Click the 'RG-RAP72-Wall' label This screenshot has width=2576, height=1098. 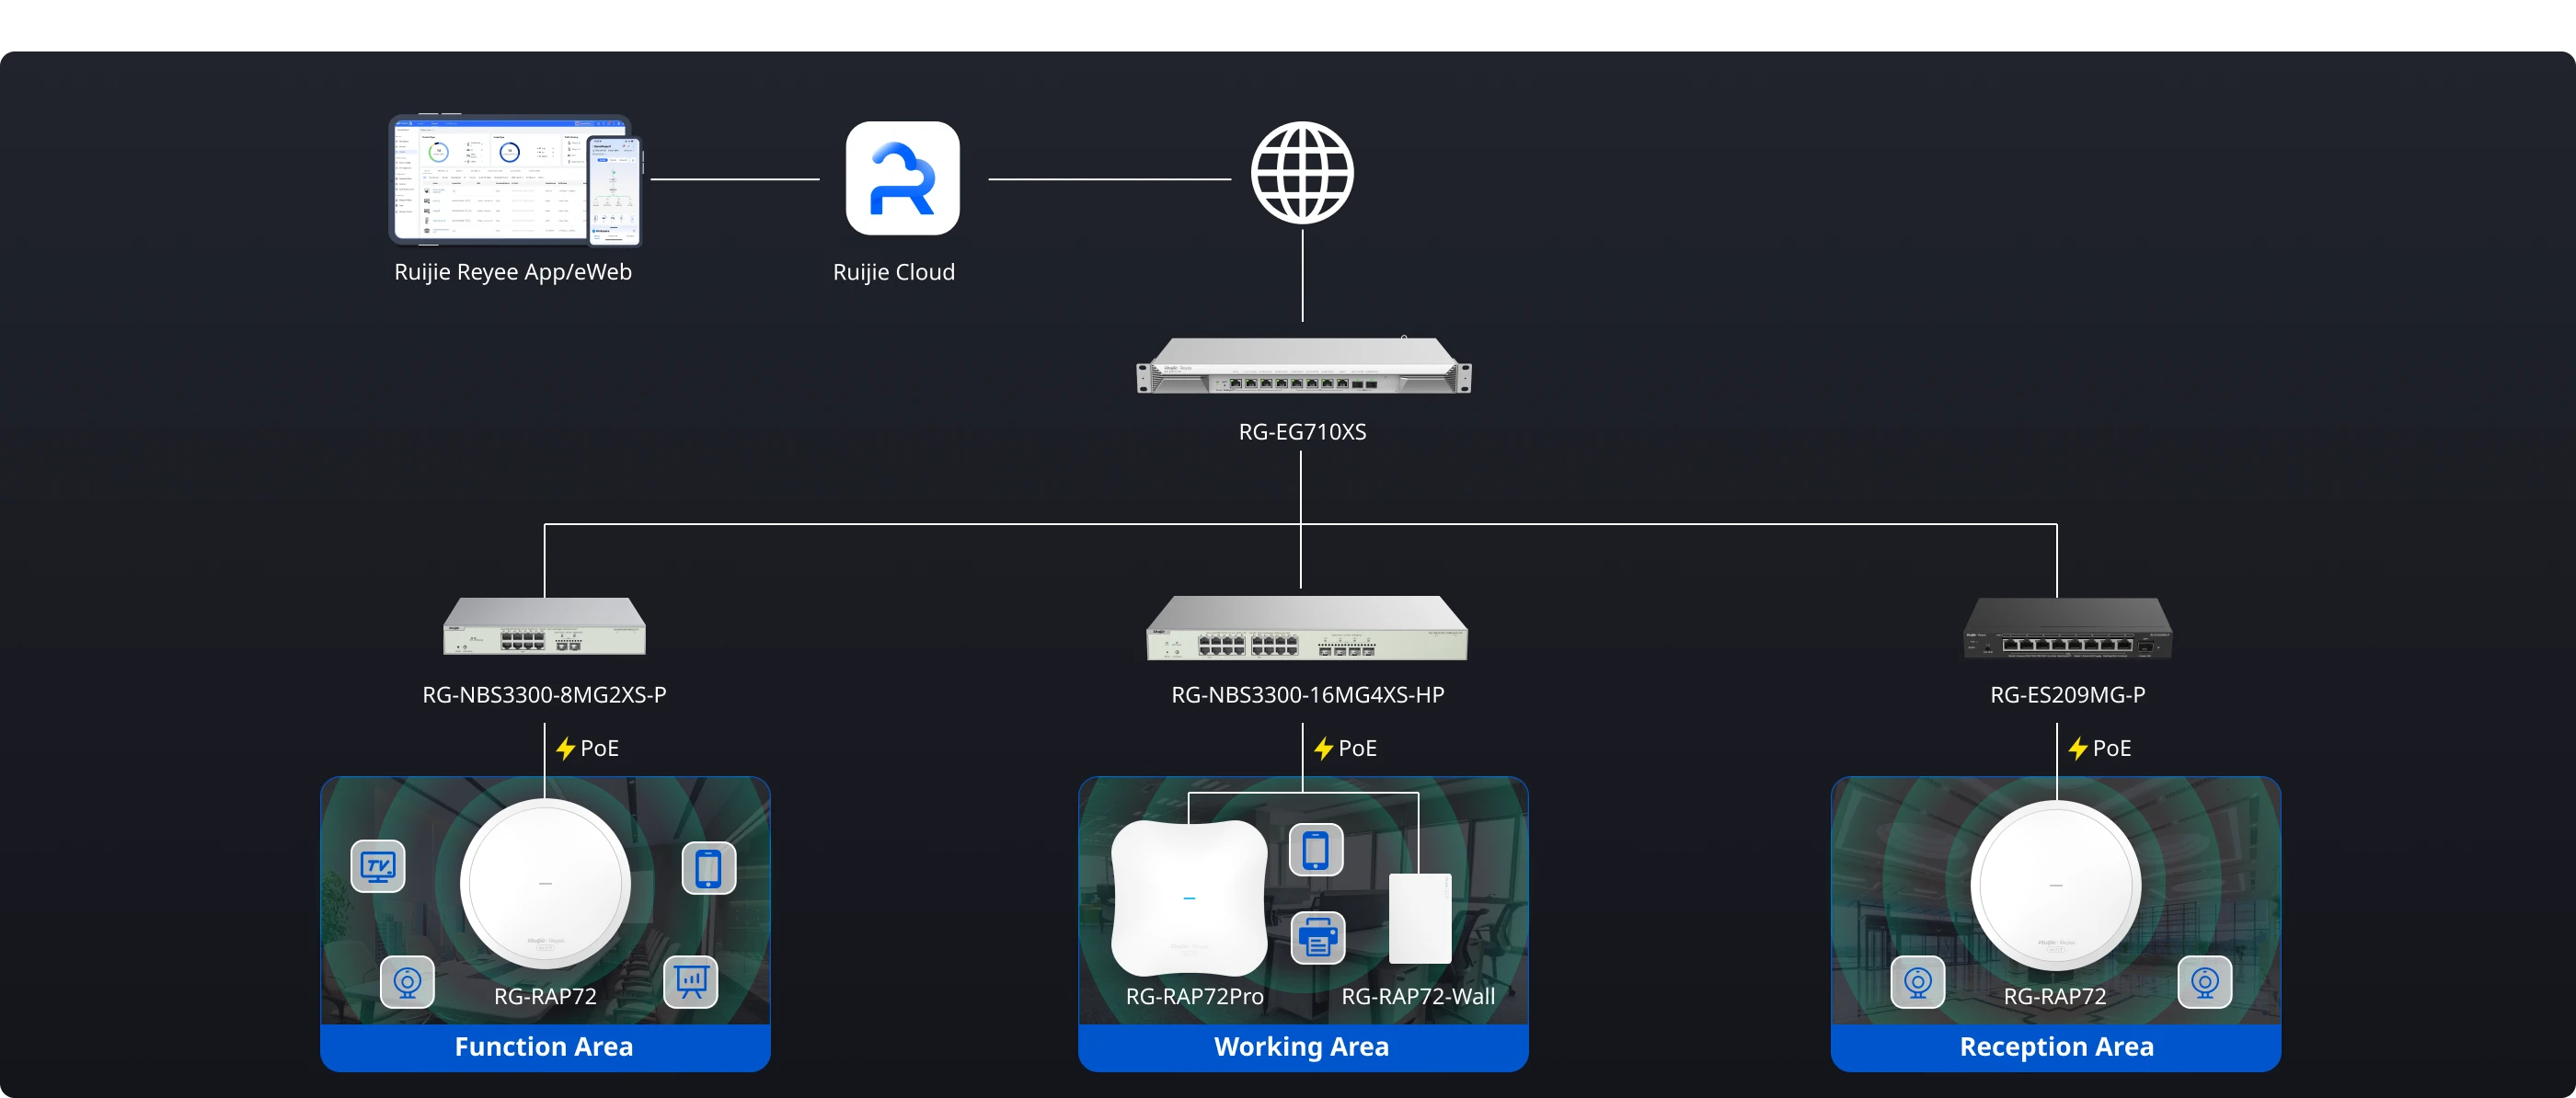point(1418,997)
